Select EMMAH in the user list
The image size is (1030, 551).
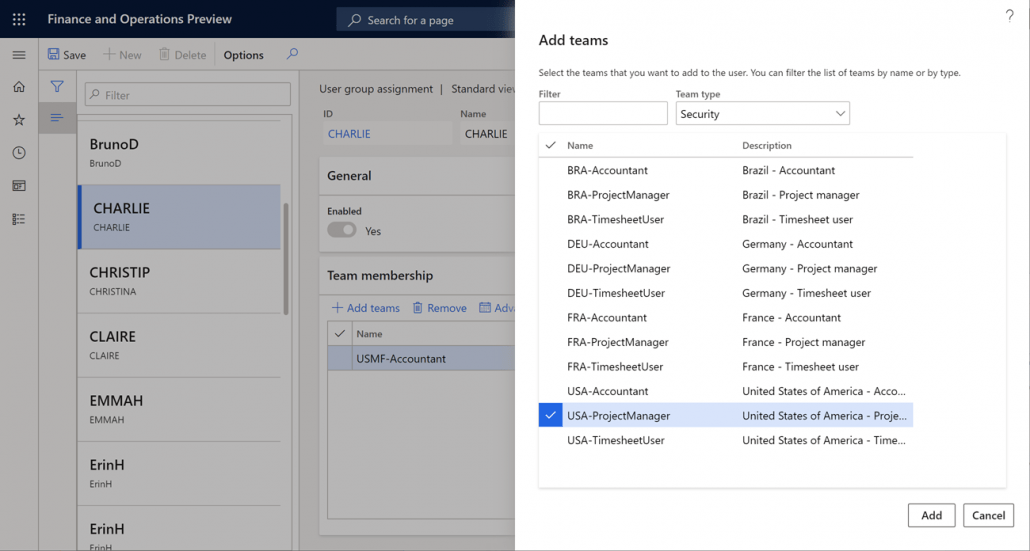(x=179, y=409)
